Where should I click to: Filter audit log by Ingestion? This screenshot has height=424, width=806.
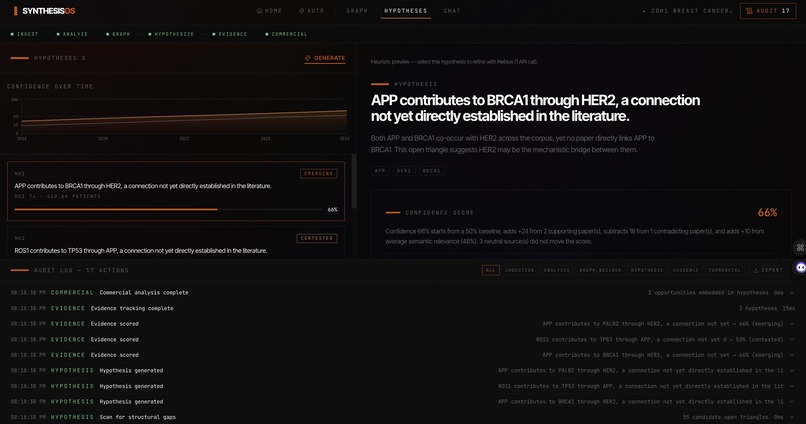click(520, 270)
